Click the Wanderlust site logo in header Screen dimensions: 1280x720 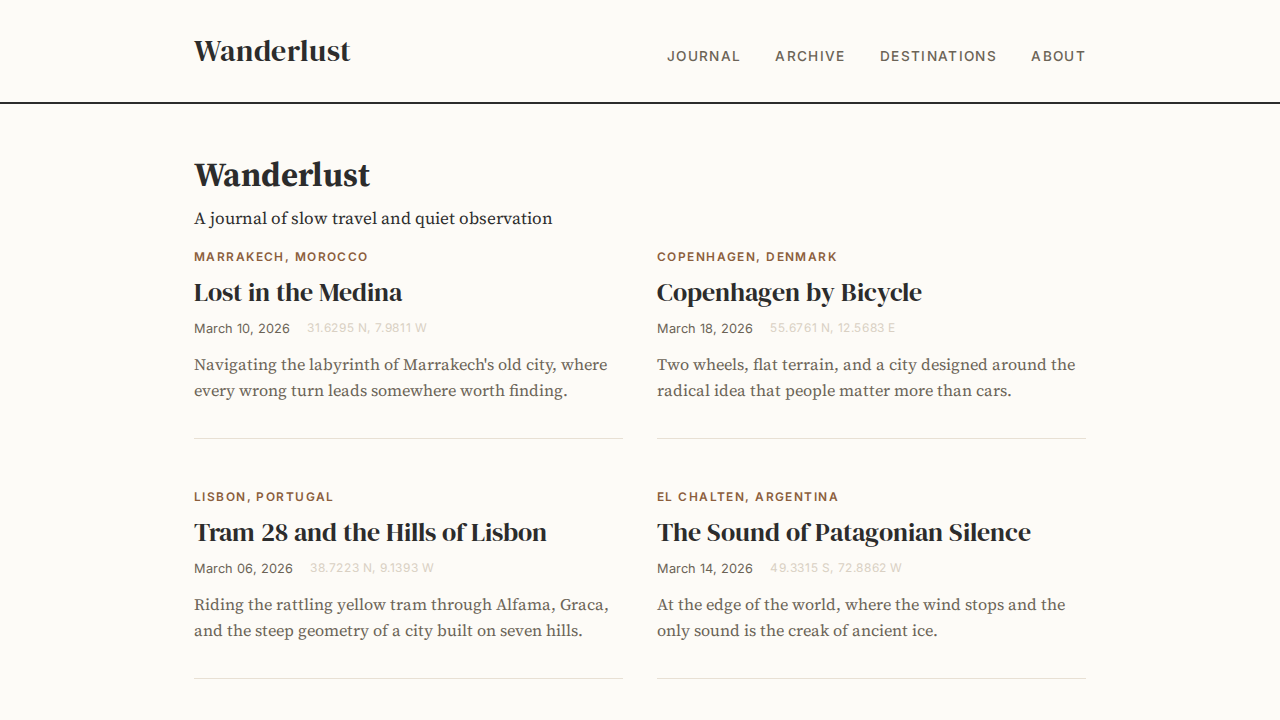click(272, 51)
